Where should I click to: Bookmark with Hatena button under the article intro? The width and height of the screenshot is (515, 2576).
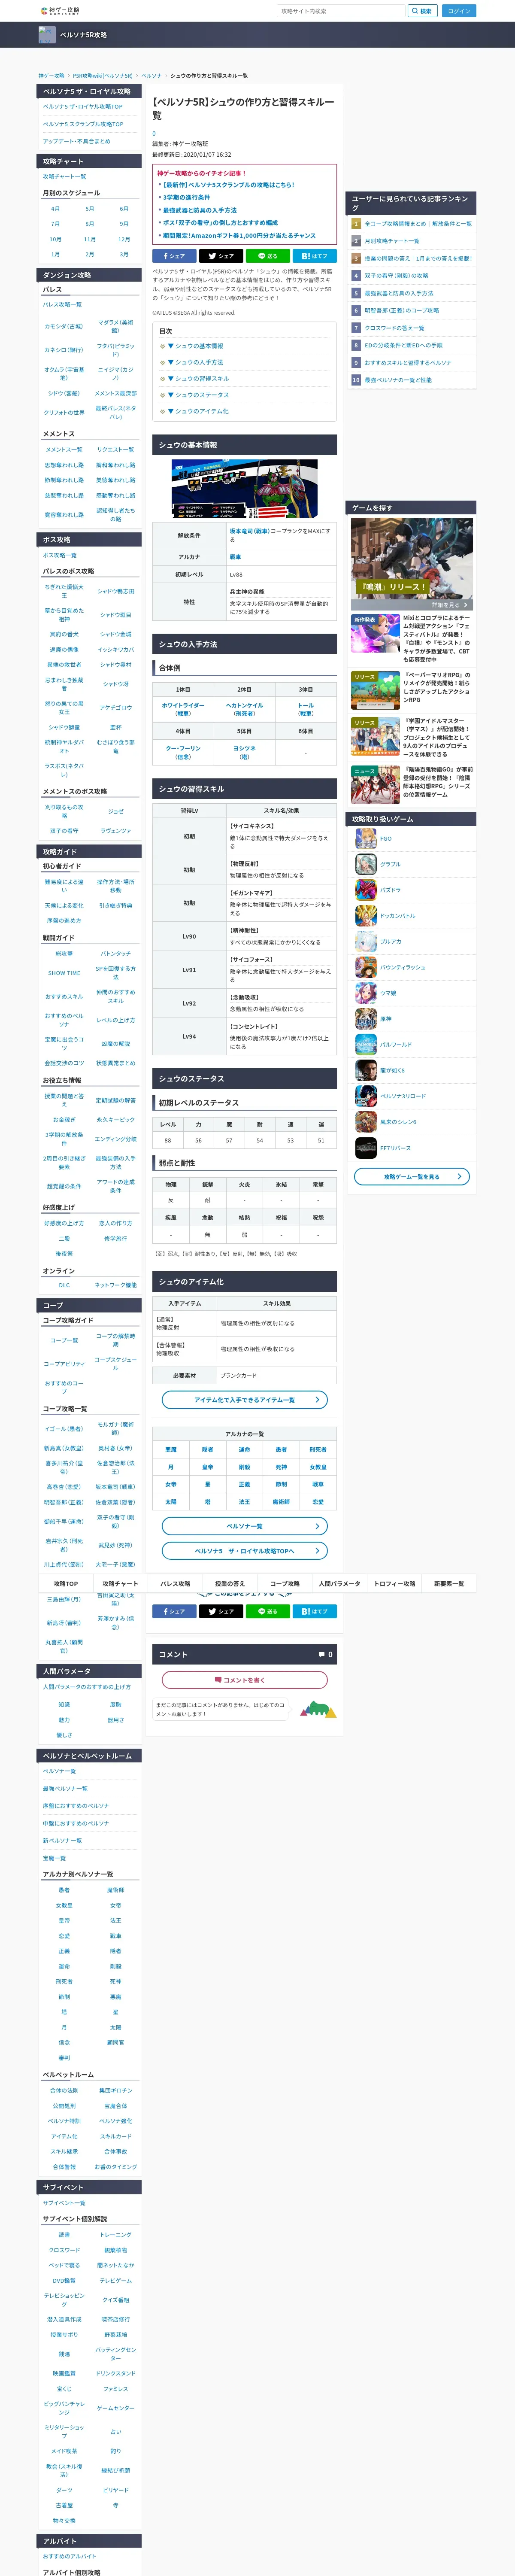tap(315, 256)
